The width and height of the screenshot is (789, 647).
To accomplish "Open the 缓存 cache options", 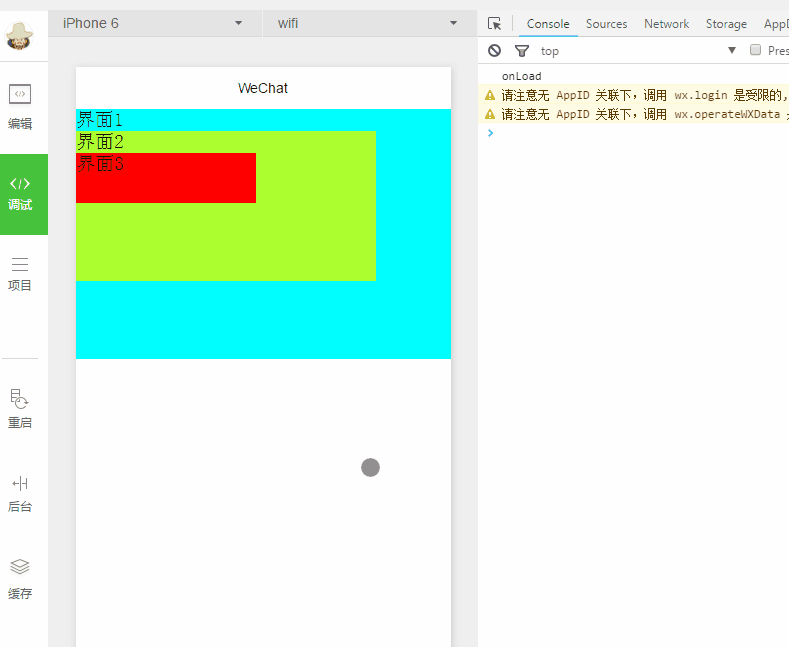I will pyautogui.click(x=20, y=579).
